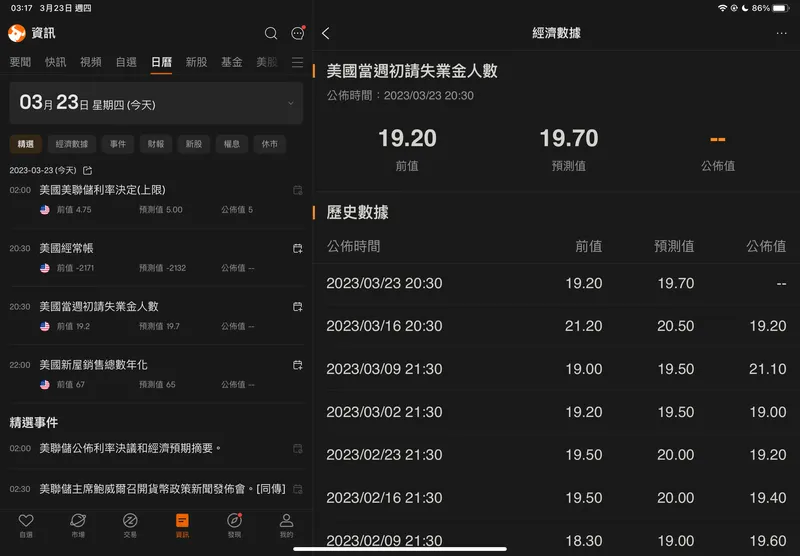Select the 日曆 tab
Image resolution: width=800 pixels, height=556 pixels.
tap(161, 62)
